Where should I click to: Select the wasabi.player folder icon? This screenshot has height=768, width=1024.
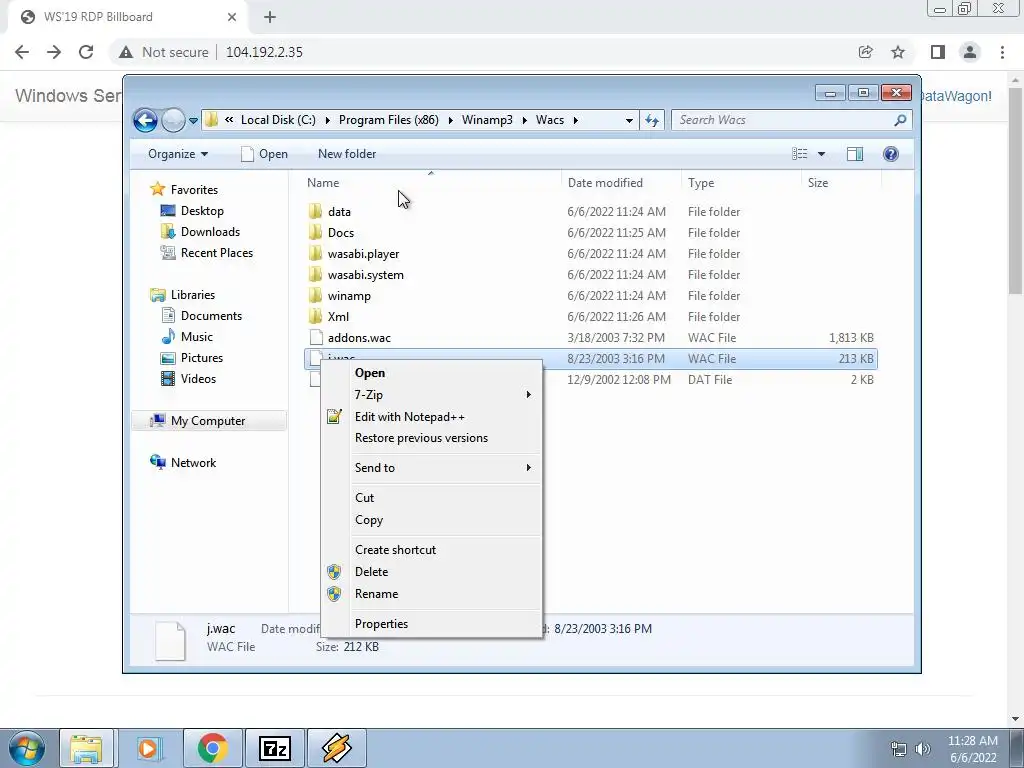tap(315, 253)
